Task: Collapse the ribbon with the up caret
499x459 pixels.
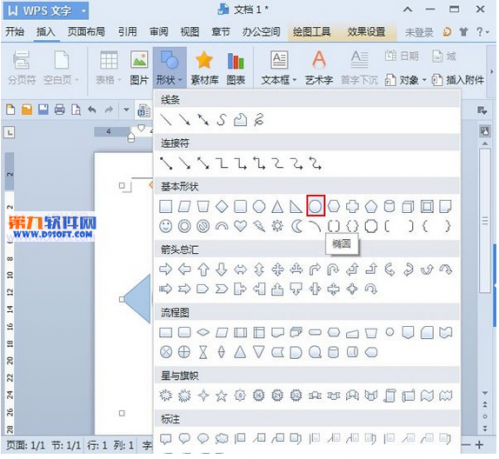Action: [x=407, y=9]
